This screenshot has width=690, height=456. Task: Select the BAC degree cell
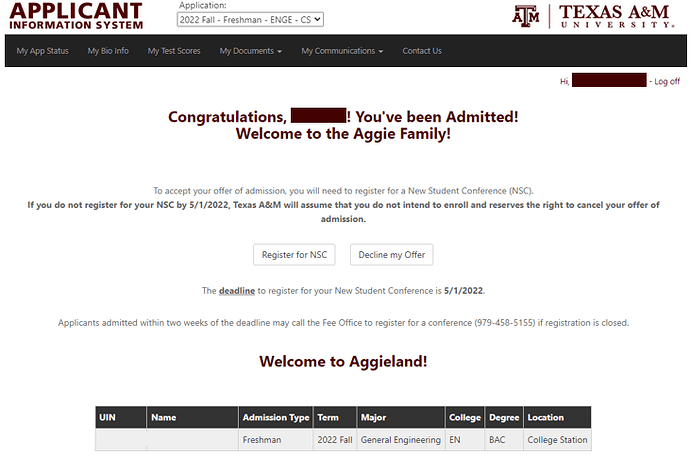point(504,440)
